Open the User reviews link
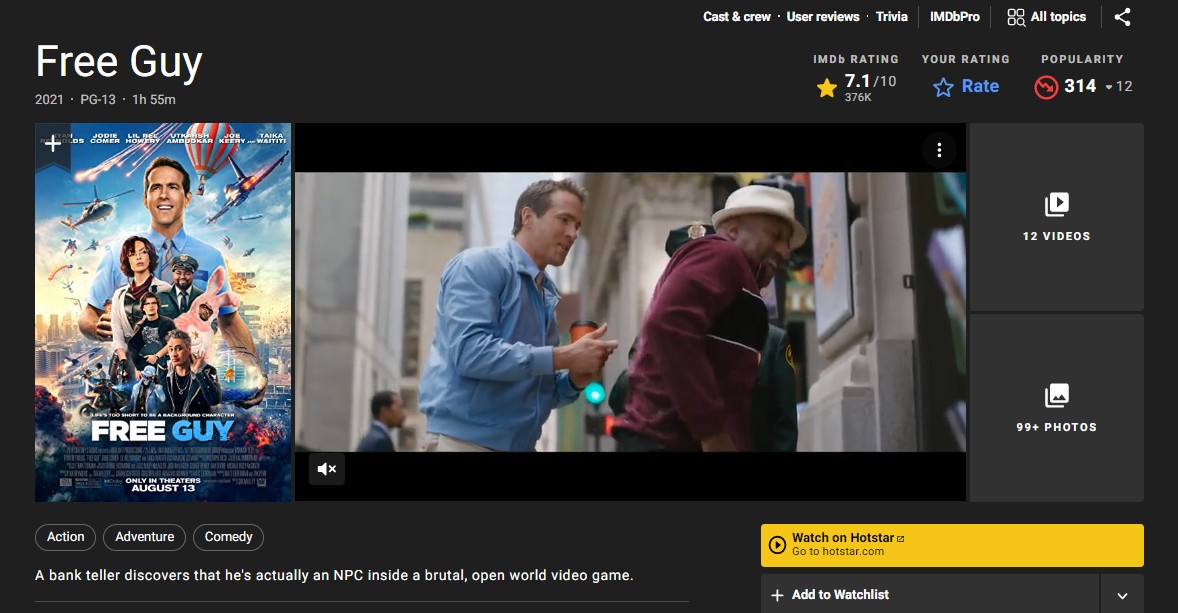The height and width of the screenshot is (613, 1178). coord(823,17)
